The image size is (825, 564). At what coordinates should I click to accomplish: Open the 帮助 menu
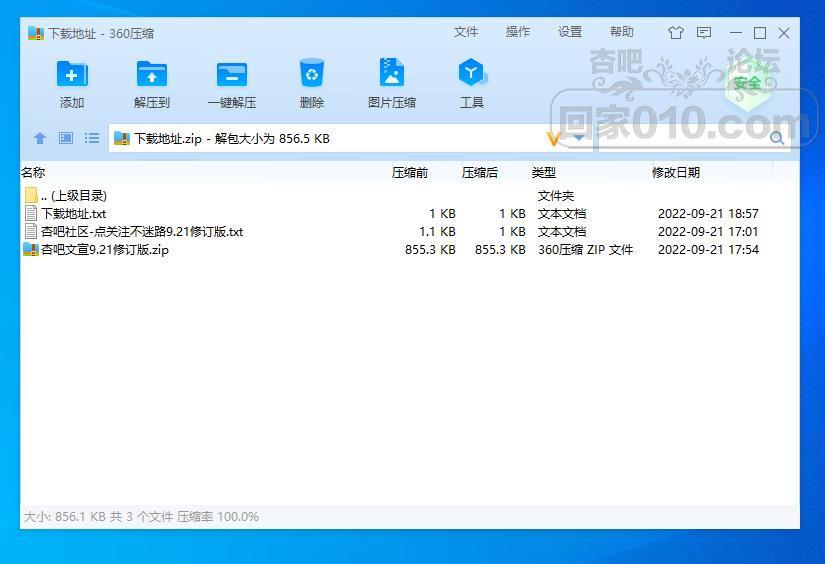coord(621,32)
